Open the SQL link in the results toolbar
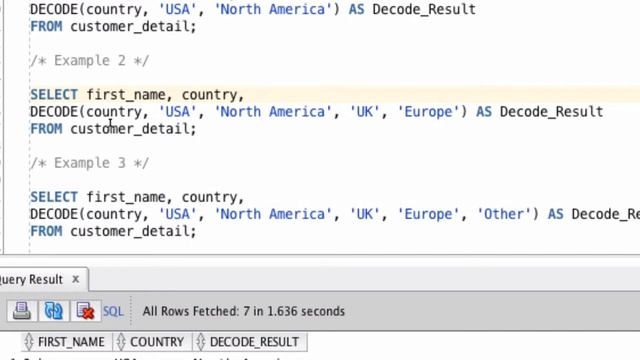640x360 pixels. pyautogui.click(x=113, y=311)
